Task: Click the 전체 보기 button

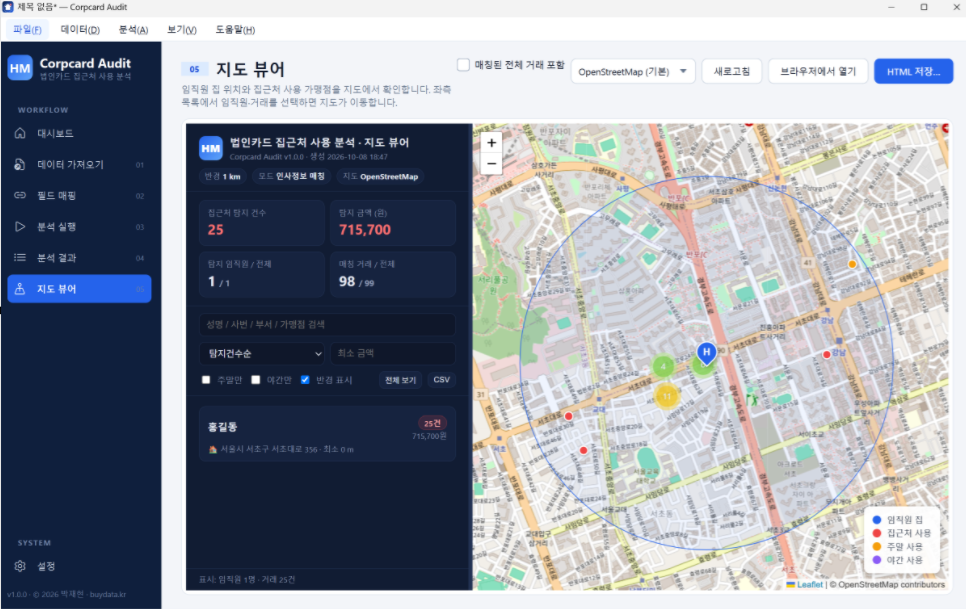Action: click(x=400, y=380)
